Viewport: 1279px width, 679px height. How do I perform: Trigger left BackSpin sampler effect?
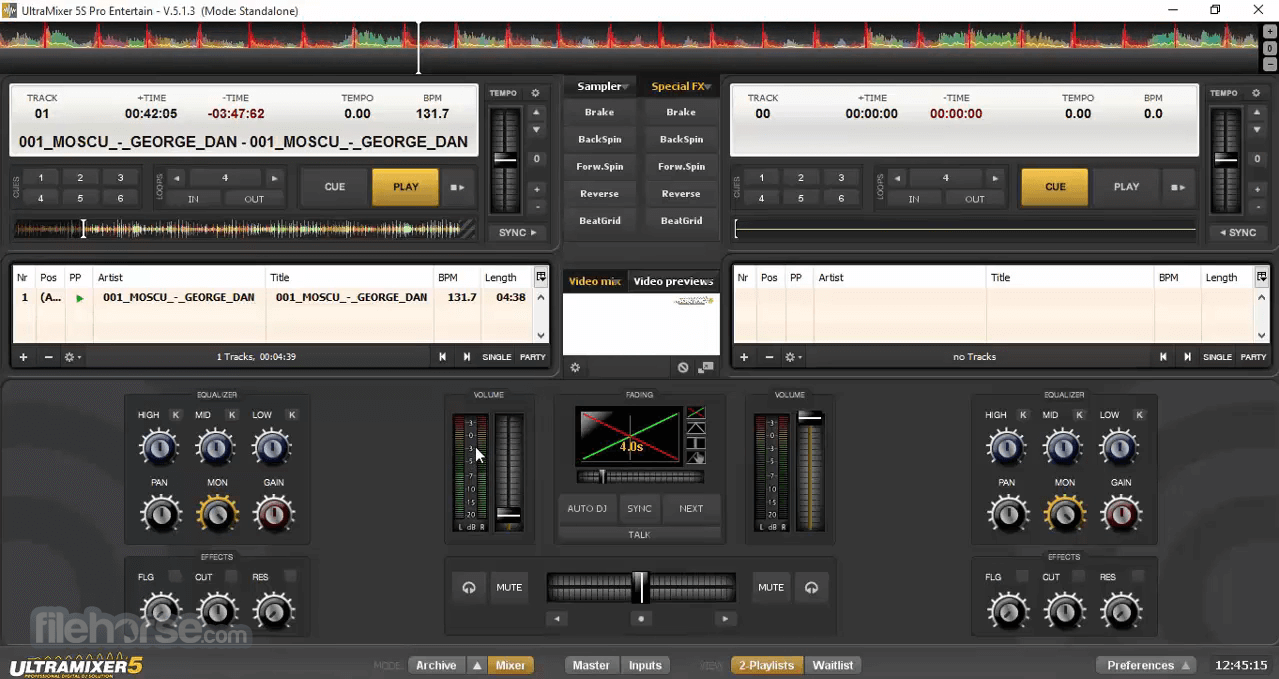(600, 139)
